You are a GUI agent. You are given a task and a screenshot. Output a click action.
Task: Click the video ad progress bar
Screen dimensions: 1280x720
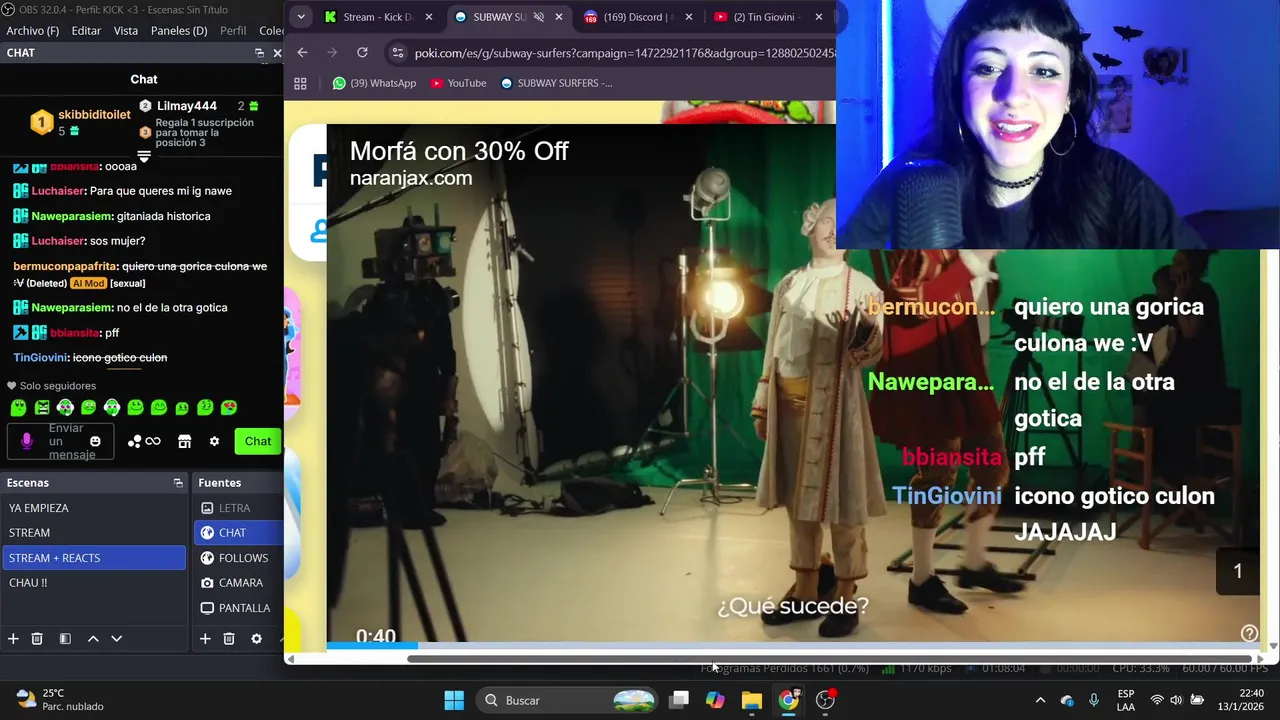[794, 645]
